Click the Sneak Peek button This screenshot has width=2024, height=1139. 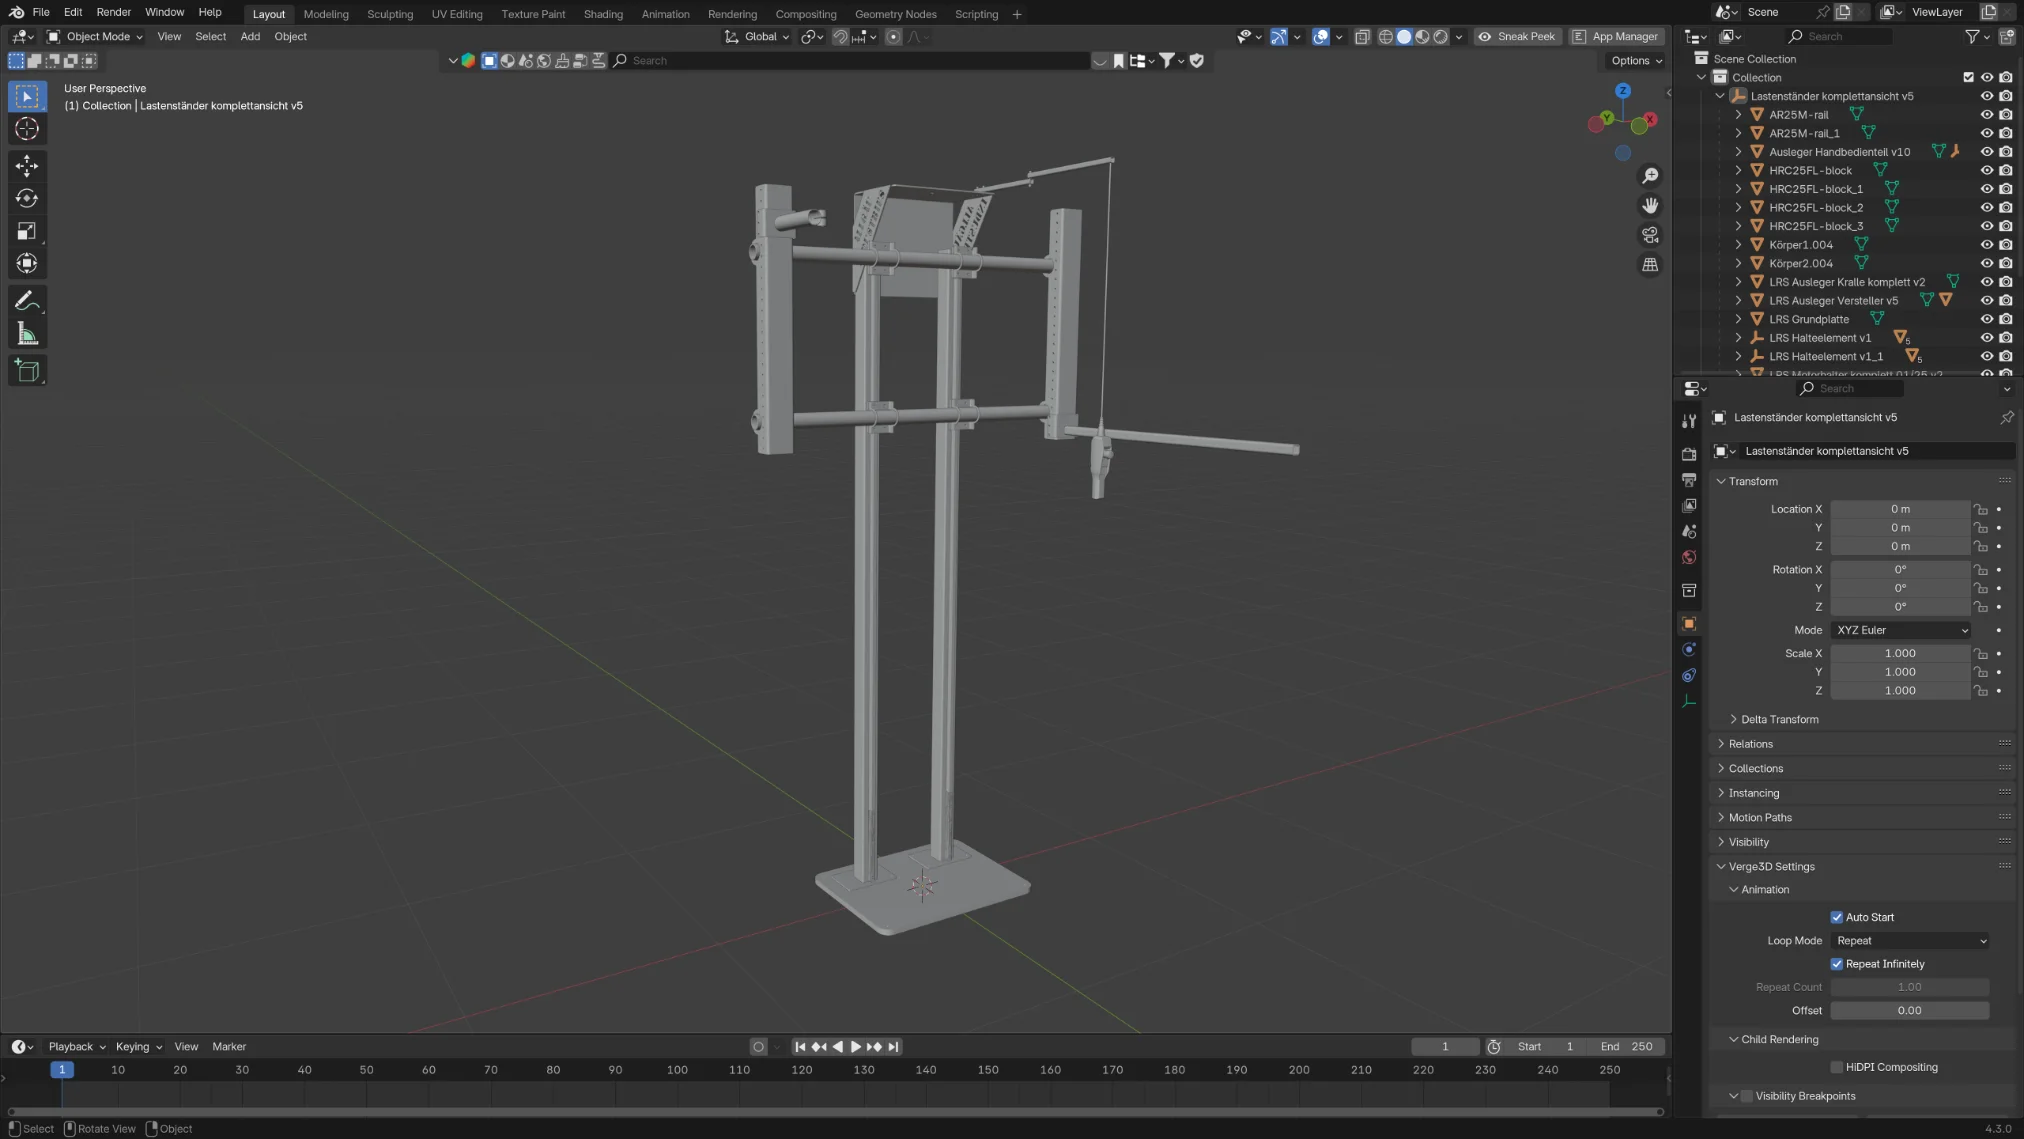coord(1517,36)
